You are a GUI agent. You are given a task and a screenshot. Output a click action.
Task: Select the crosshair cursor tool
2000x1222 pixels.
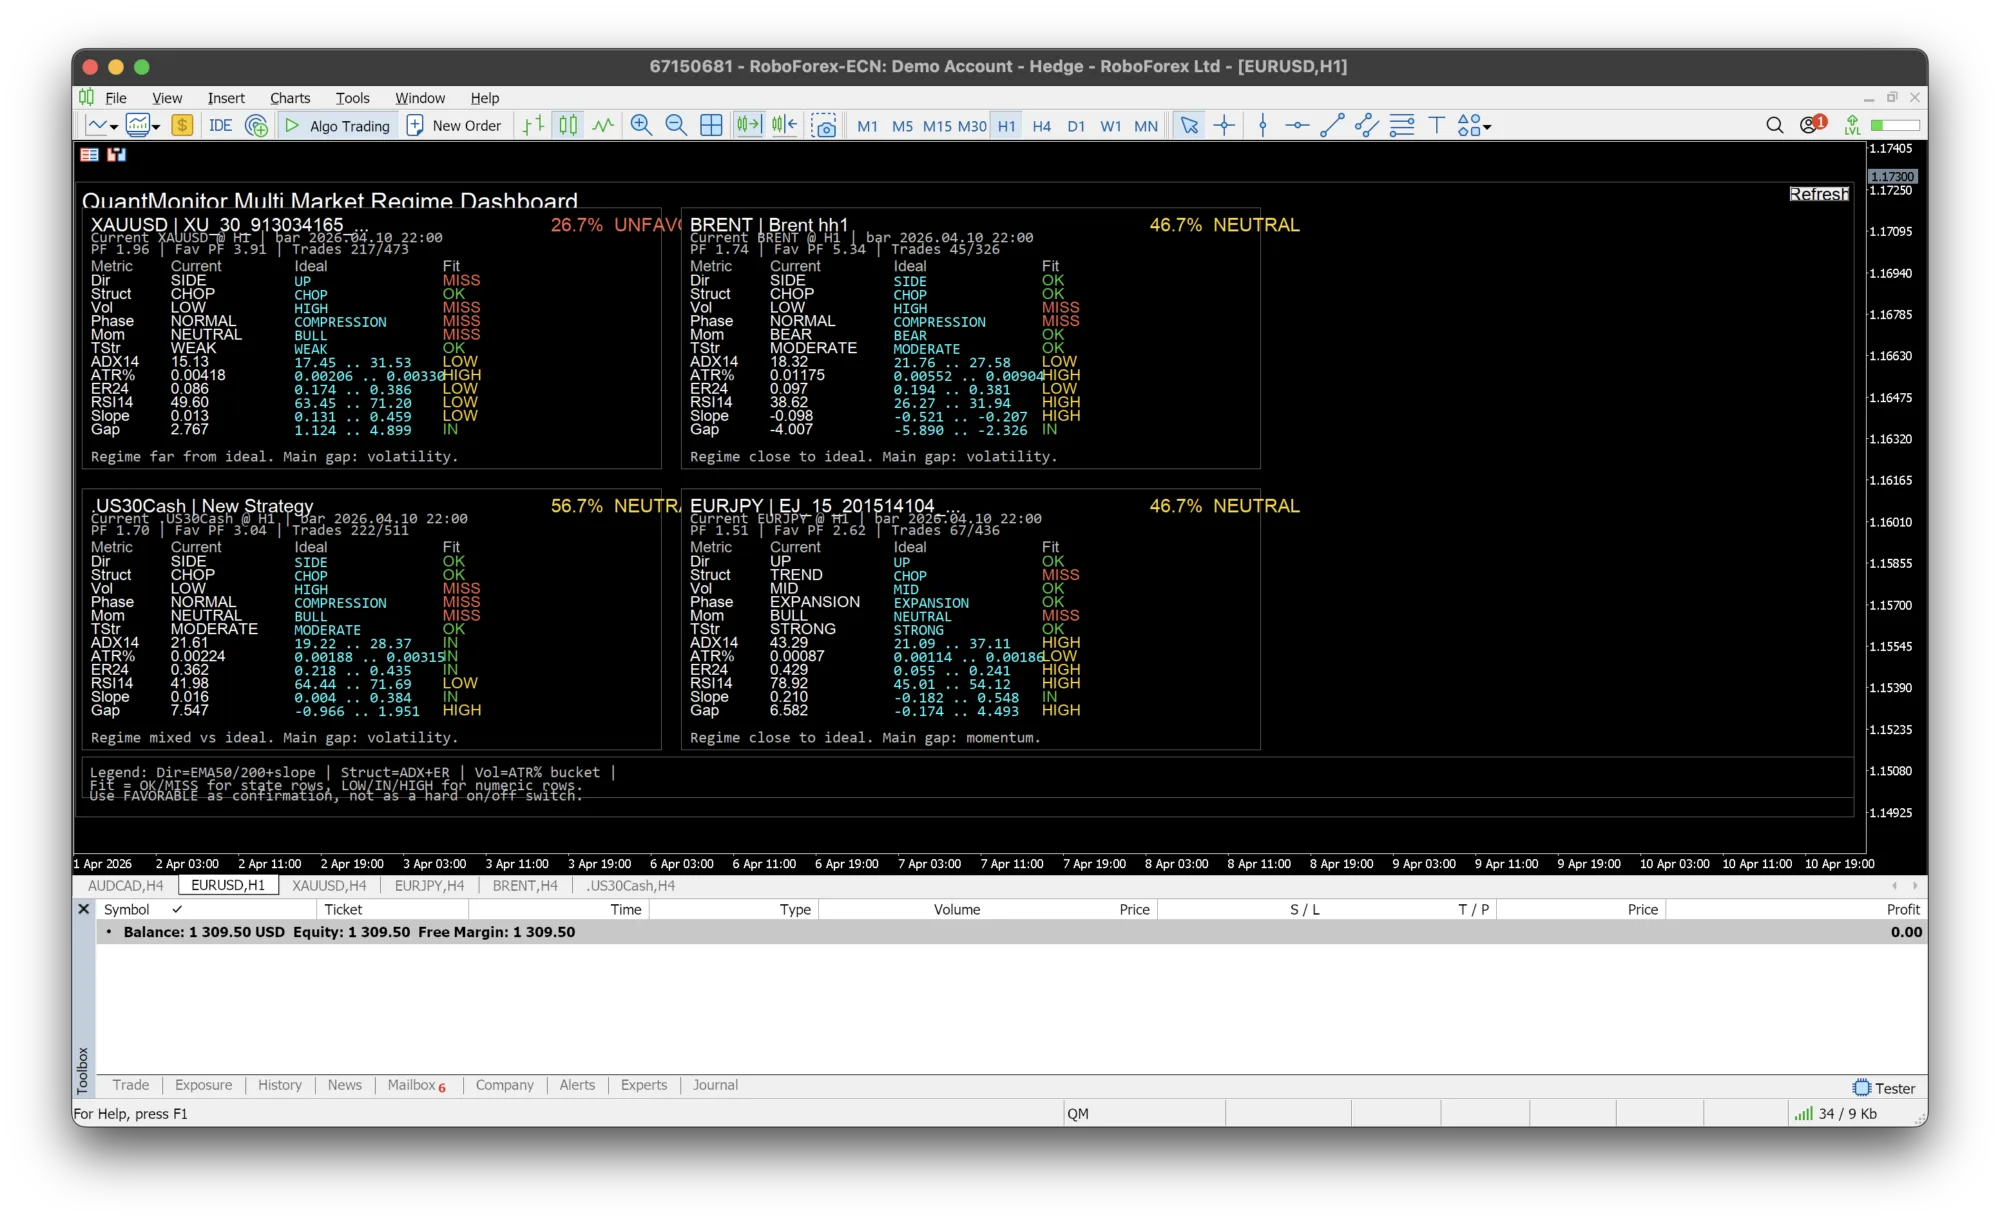[1224, 125]
